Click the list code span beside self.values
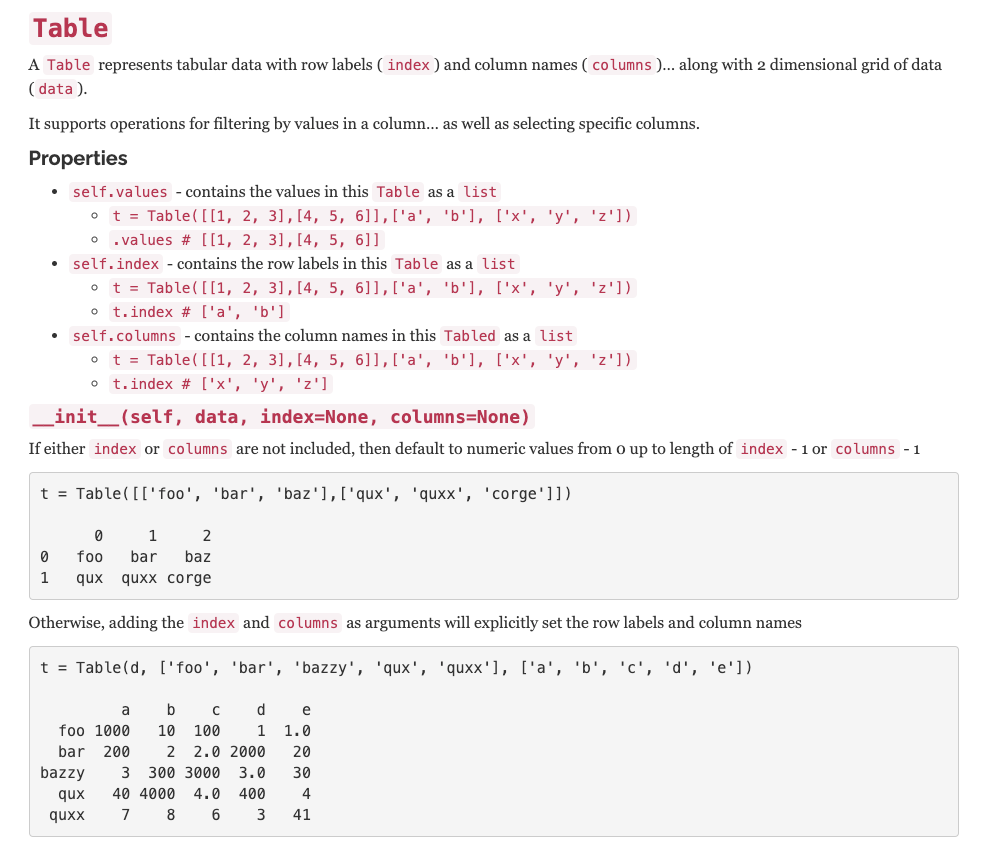The image size is (1008, 846). pos(479,192)
